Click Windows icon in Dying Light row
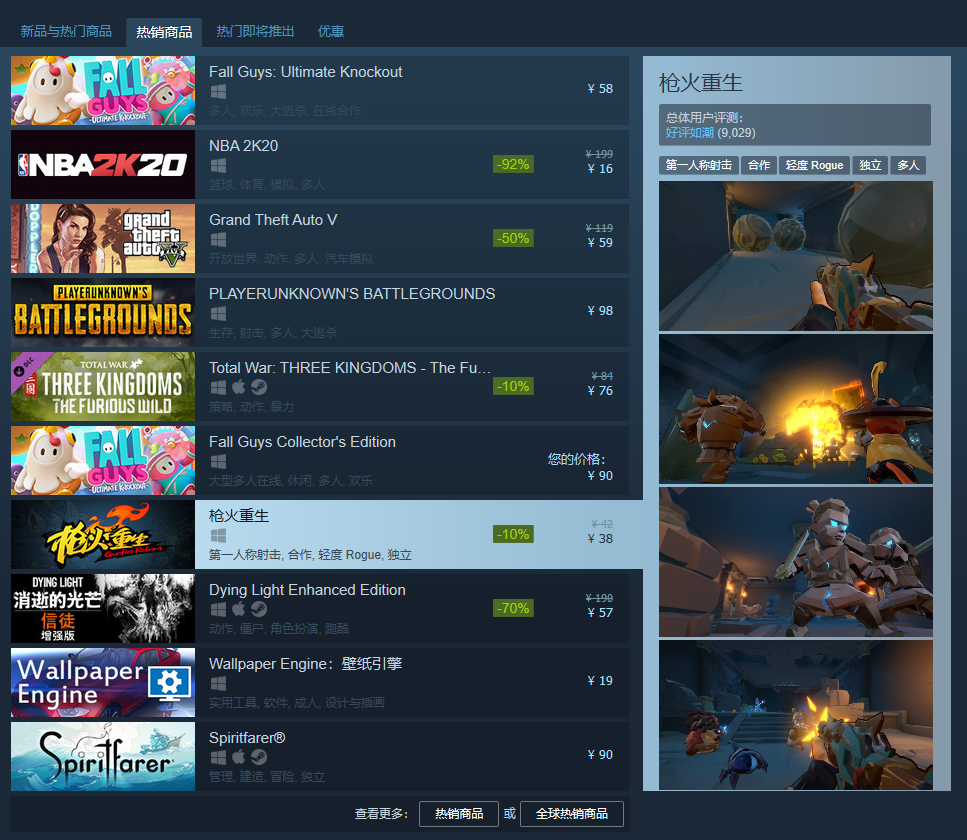This screenshot has height=840, width=967. click(x=218, y=609)
